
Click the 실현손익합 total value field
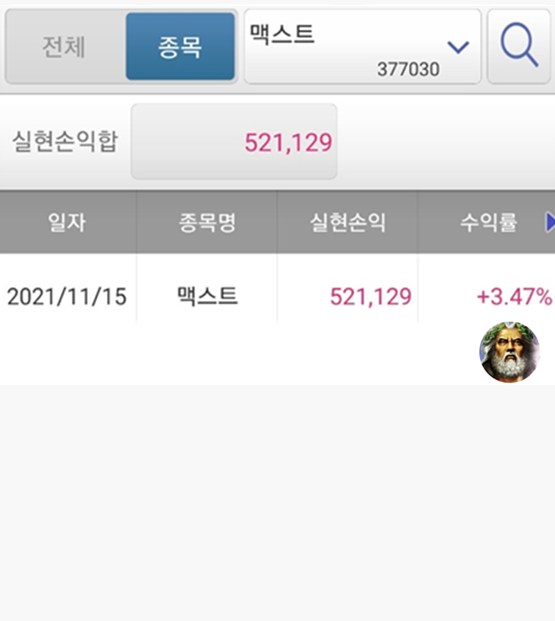pos(234,142)
